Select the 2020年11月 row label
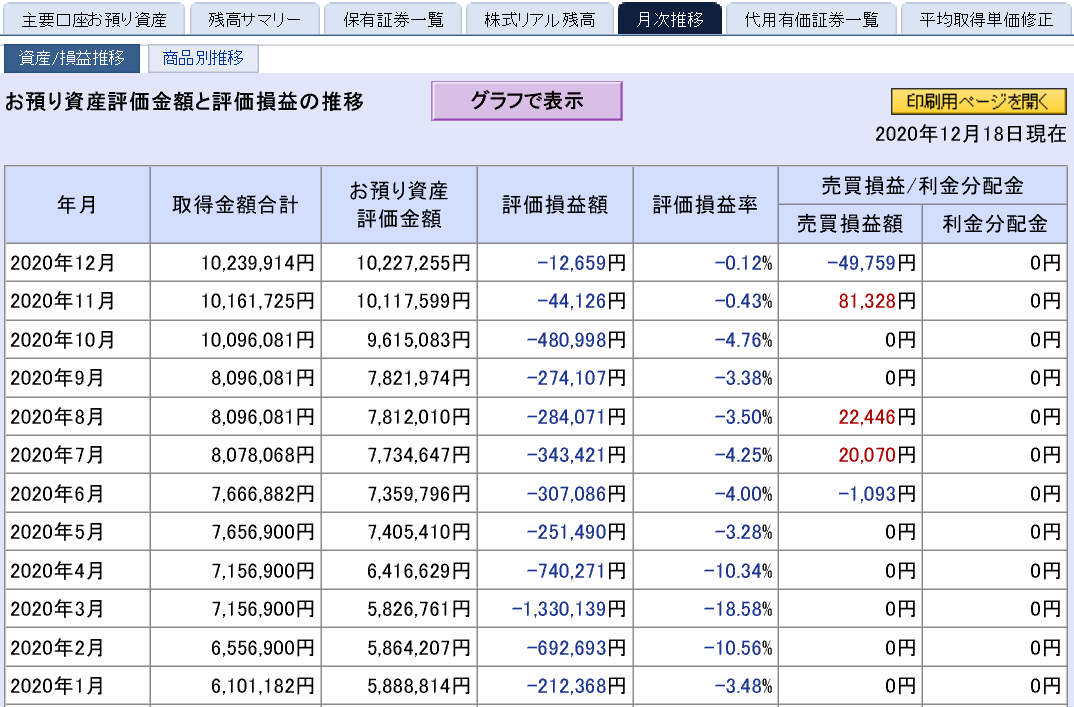 point(77,301)
